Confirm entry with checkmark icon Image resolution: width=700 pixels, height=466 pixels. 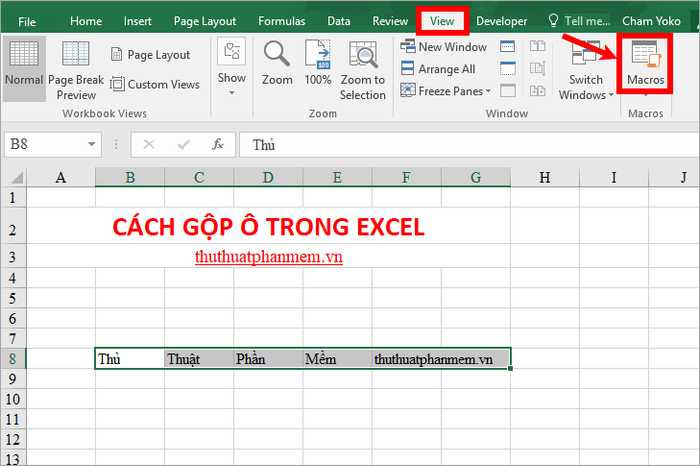click(x=183, y=144)
